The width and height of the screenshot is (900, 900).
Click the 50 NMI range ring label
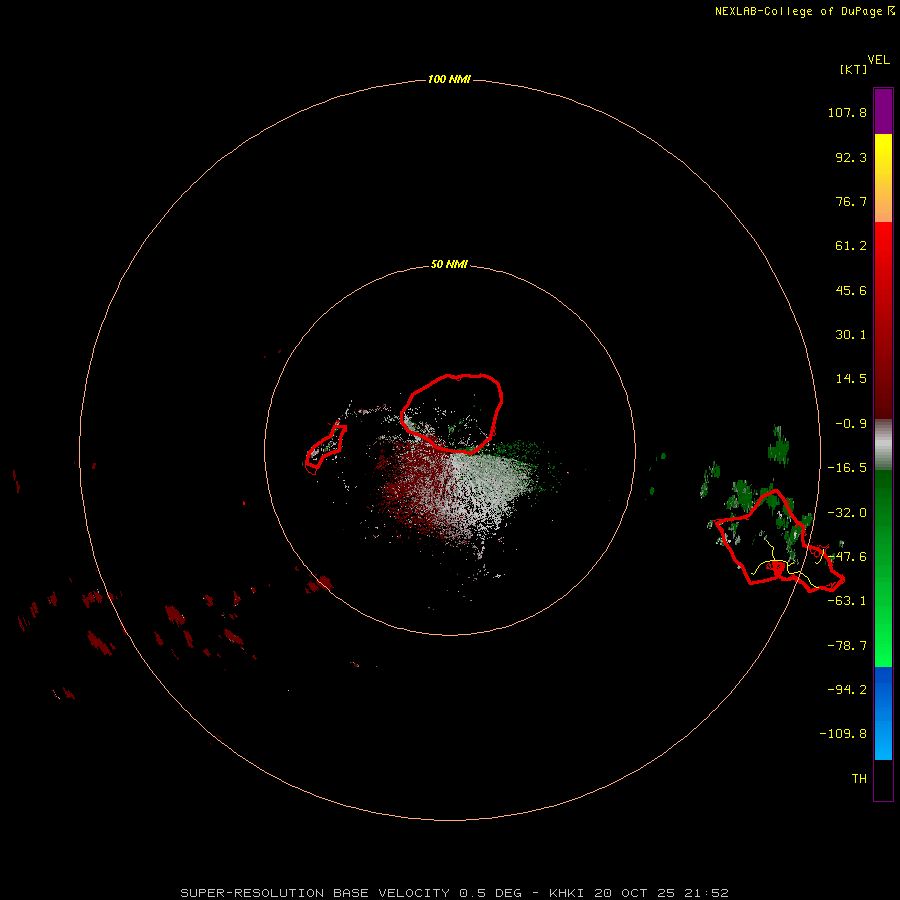pyautogui.click(x=449, y=264)
